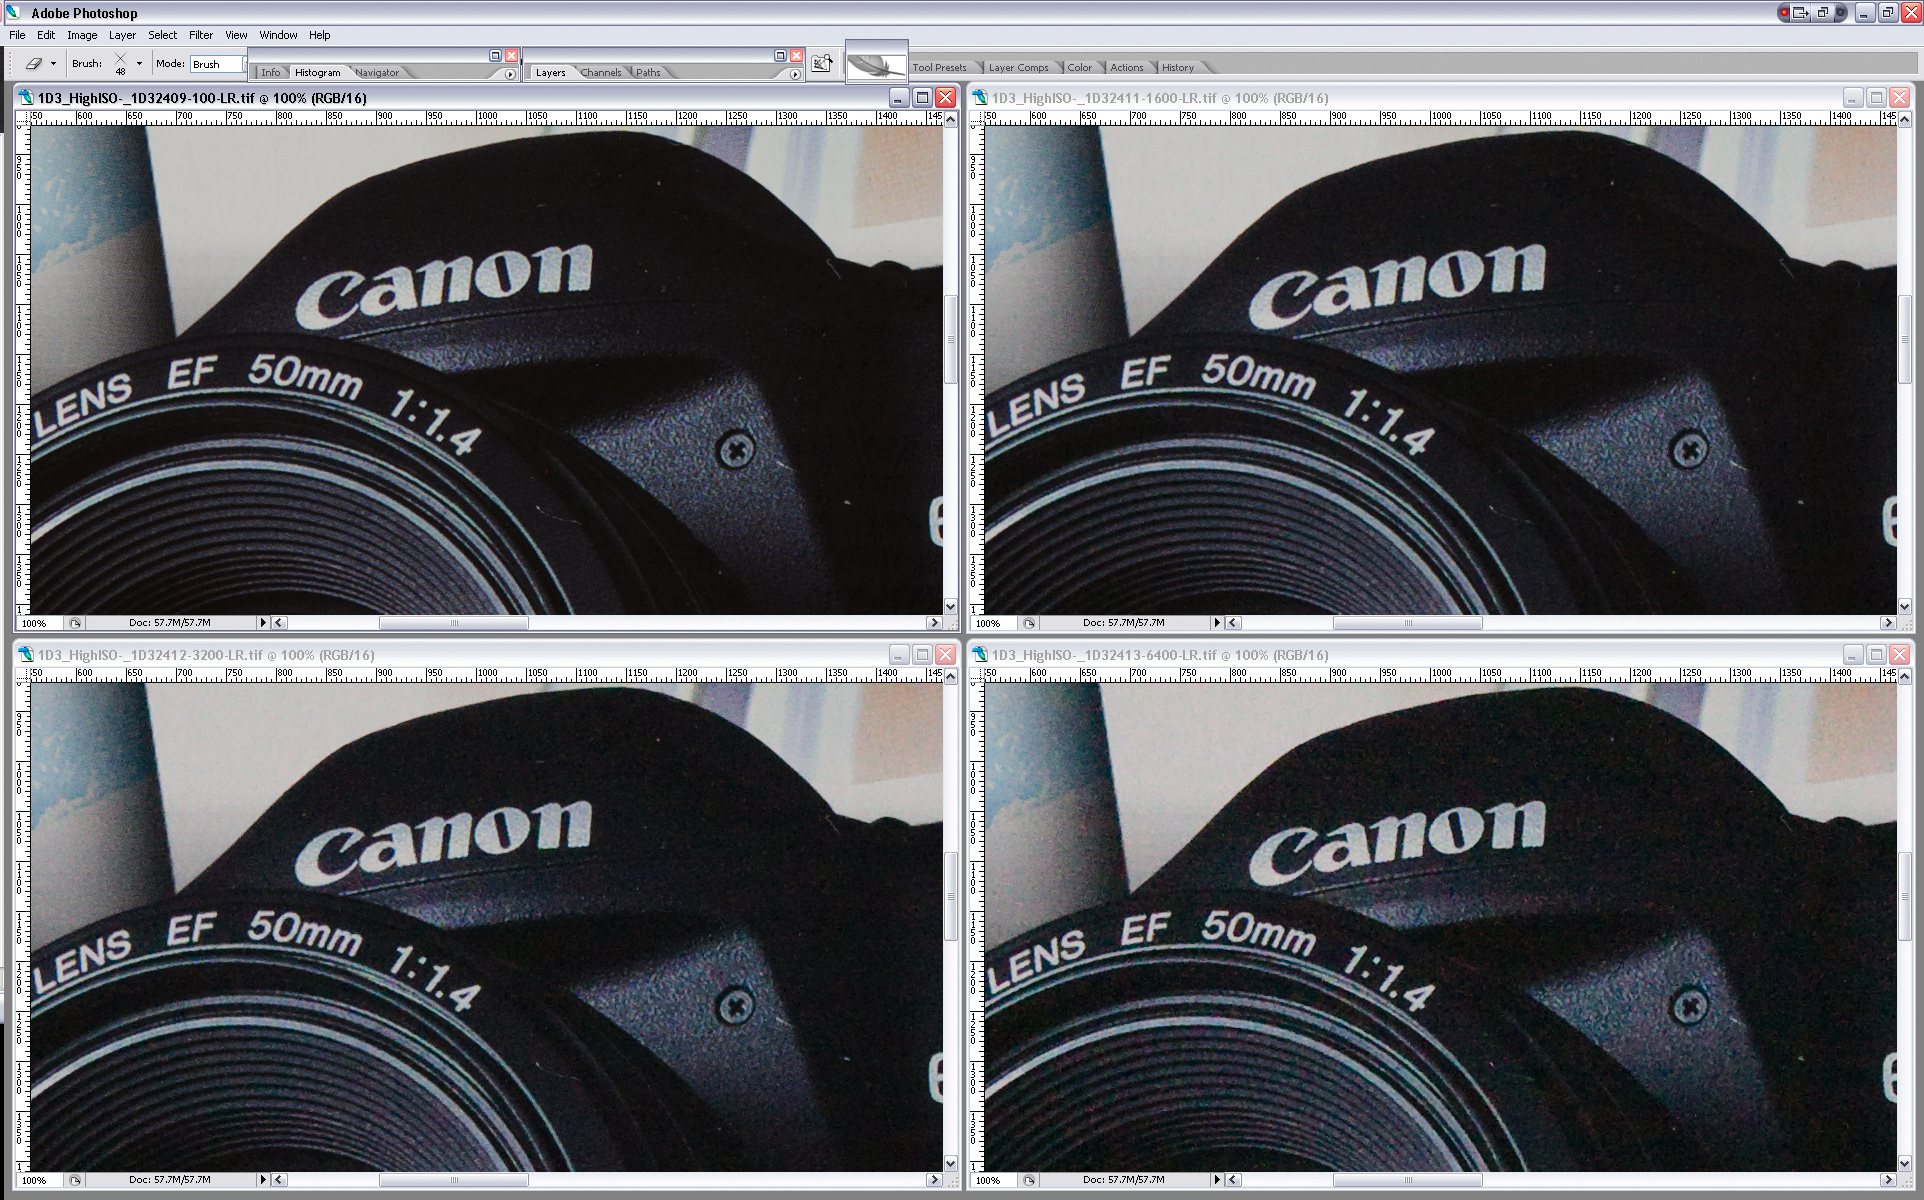The width and height of the screenshot is (1924, 1200).
Task: Click the document icon of 1D32413-6400-LR.tif window
Action: [x=980, y=655]
